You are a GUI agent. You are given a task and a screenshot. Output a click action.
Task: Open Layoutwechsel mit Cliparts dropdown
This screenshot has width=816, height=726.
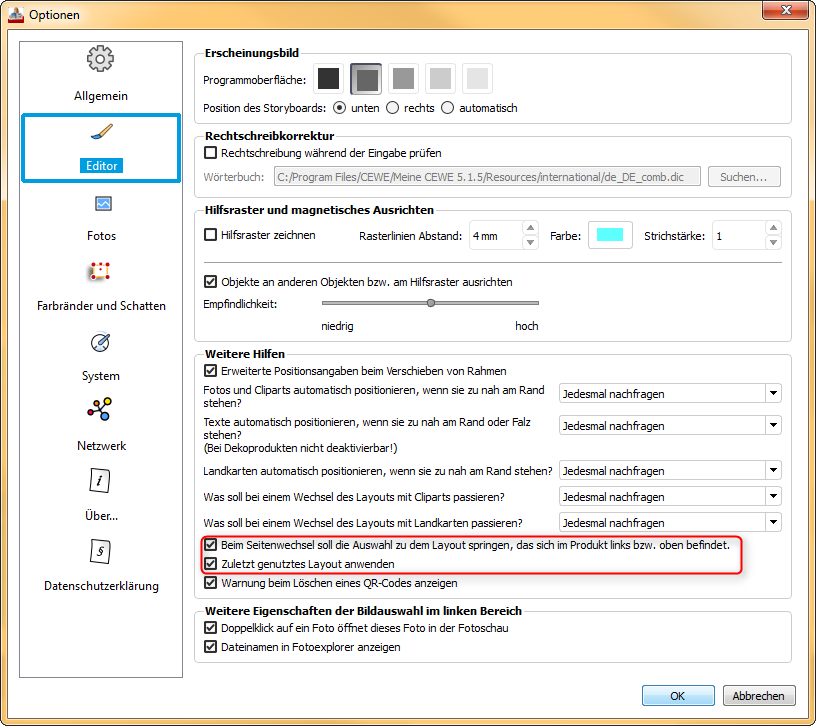coord(670,496)
